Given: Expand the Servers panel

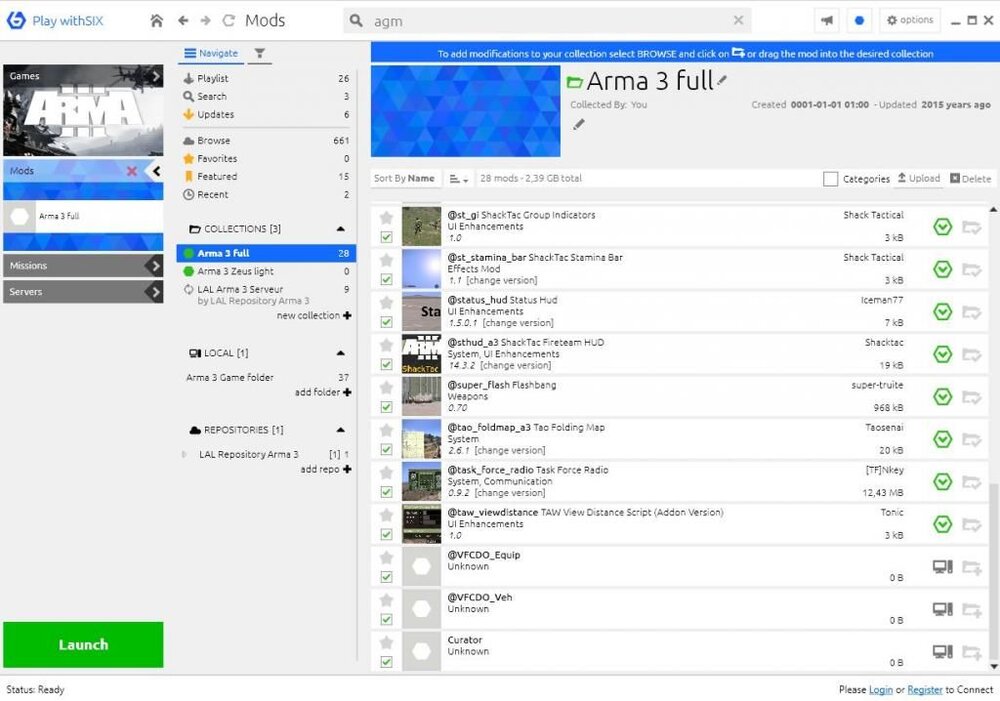Looking at the screenshot, I should (83, 291).
